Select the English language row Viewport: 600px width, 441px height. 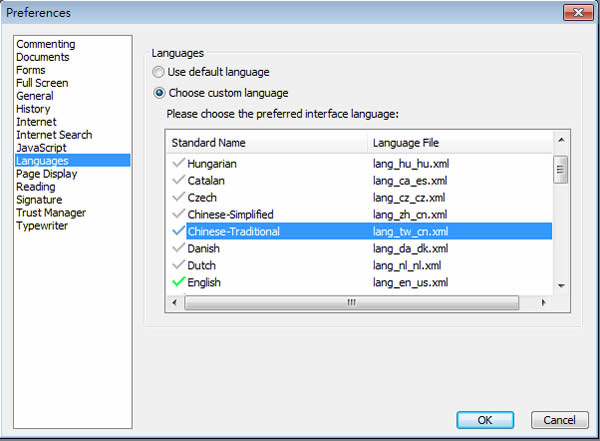pyautogui.click(x=360, y=282)
